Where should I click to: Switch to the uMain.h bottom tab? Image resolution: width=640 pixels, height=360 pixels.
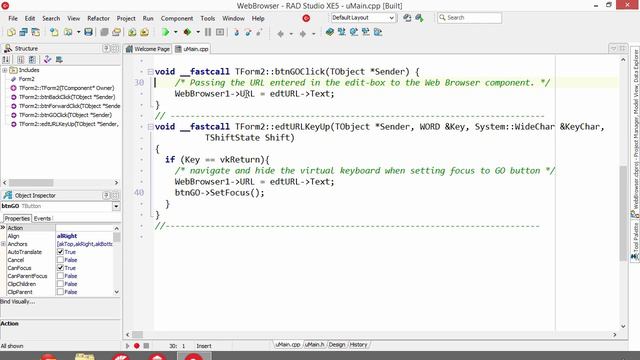(x=314, y=344)
